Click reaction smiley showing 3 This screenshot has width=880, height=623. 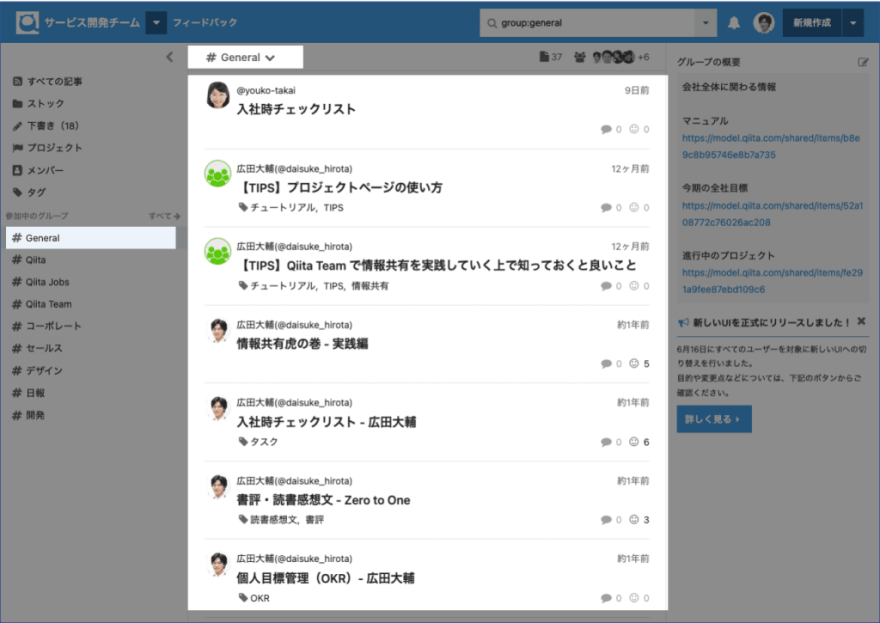[634, 520]
